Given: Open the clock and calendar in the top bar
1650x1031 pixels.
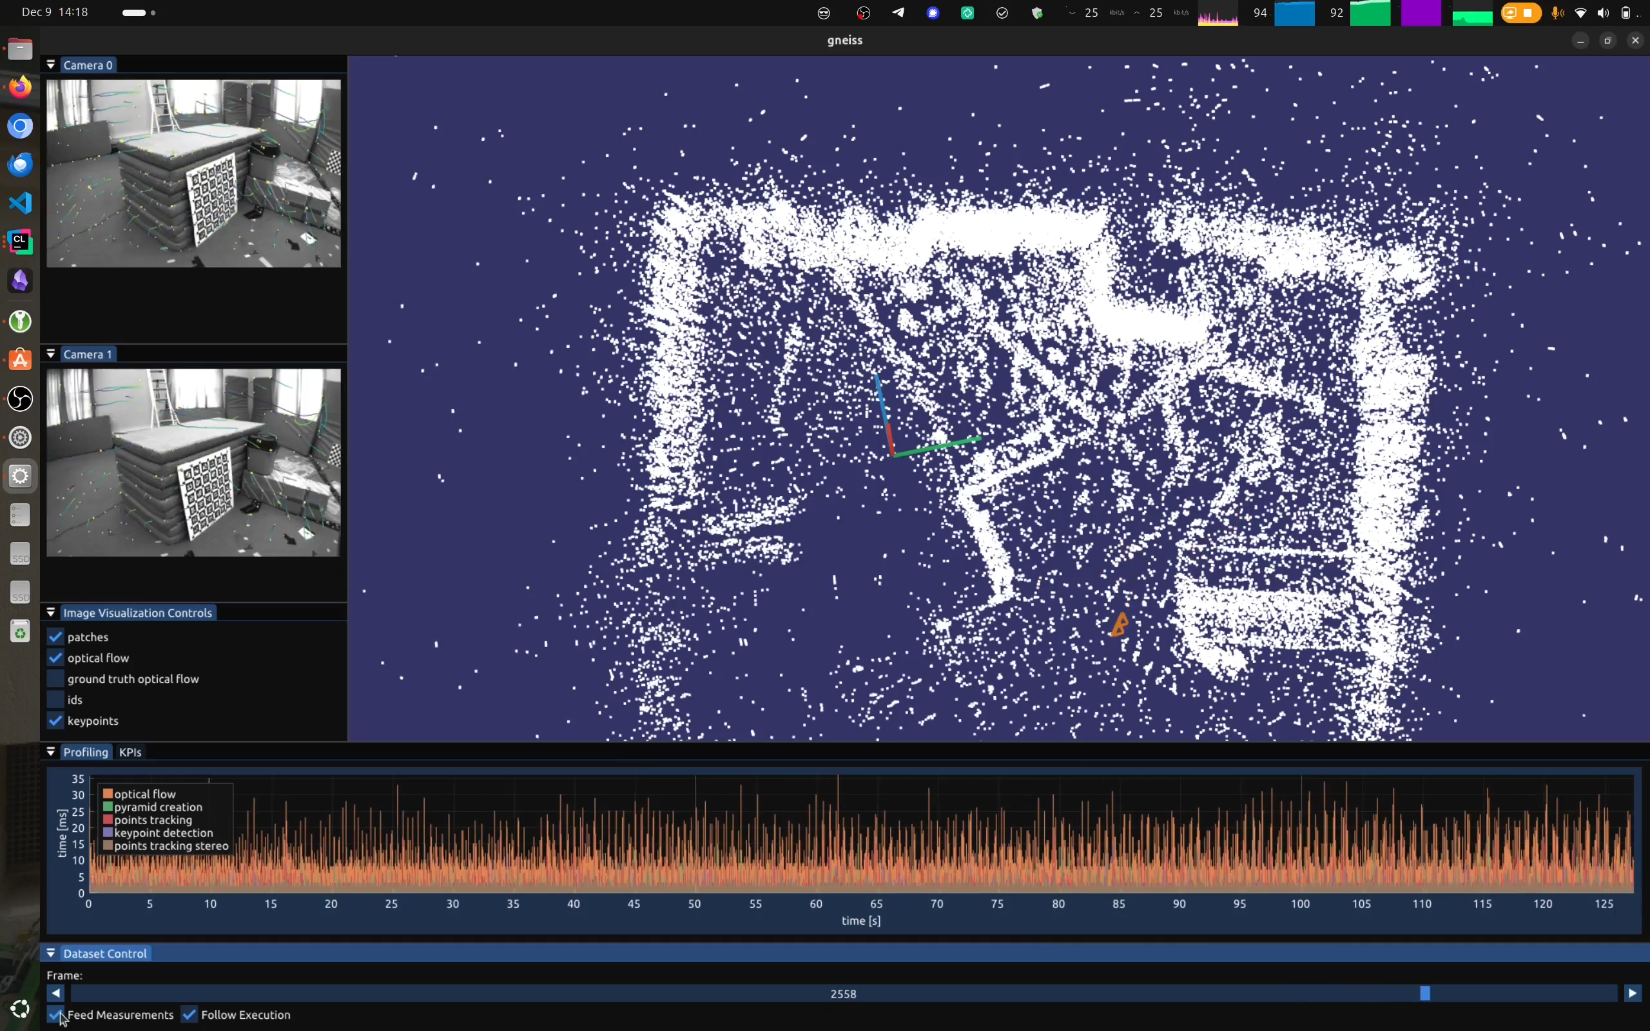Looking at the screenshot, I should click(x=55, y=12).
